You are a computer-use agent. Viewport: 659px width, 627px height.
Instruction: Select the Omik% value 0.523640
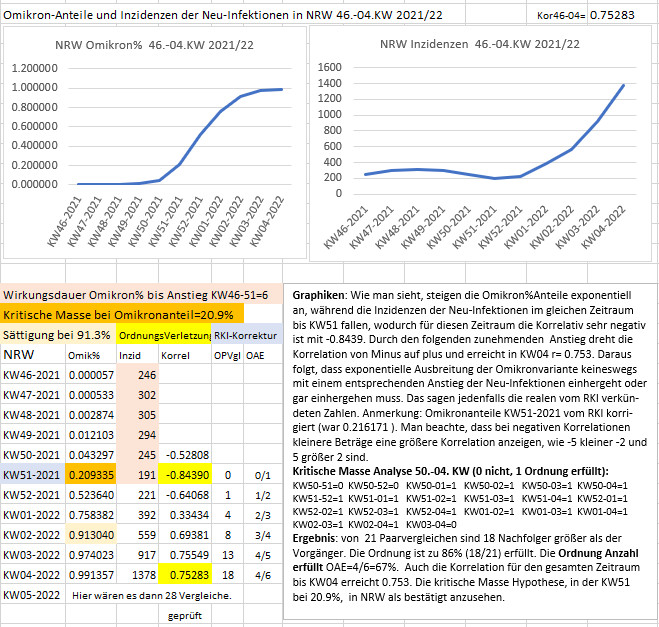pos(91,495)
